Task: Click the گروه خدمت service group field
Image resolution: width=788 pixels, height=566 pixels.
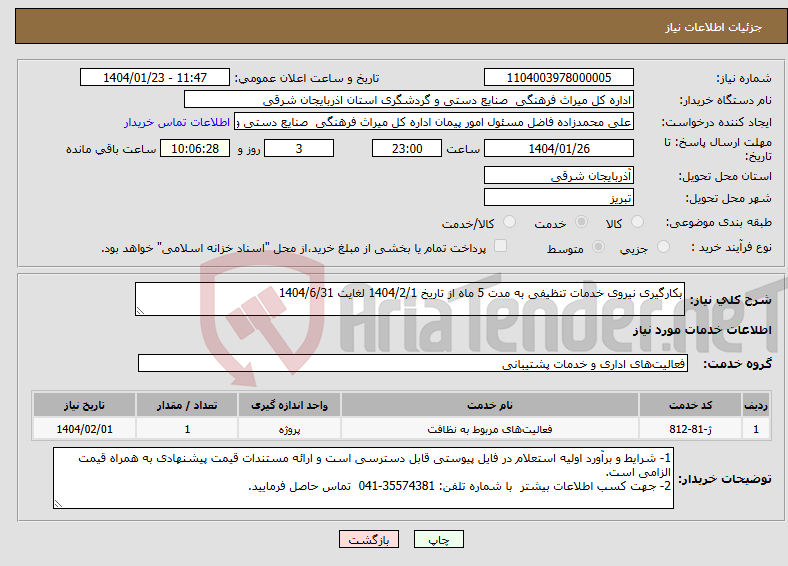Action: [x=413, y=363]
